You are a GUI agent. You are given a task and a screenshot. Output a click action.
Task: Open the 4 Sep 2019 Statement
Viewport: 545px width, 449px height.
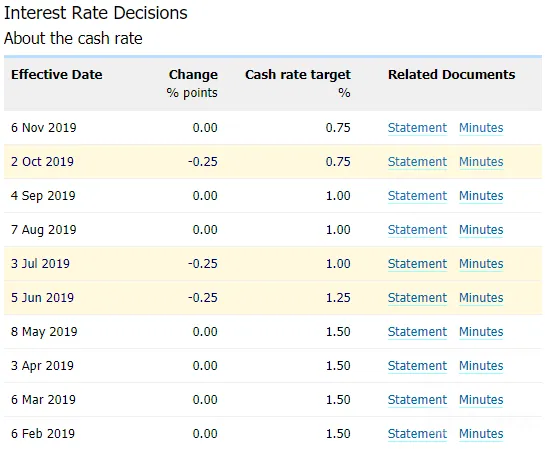click(417, 196)
